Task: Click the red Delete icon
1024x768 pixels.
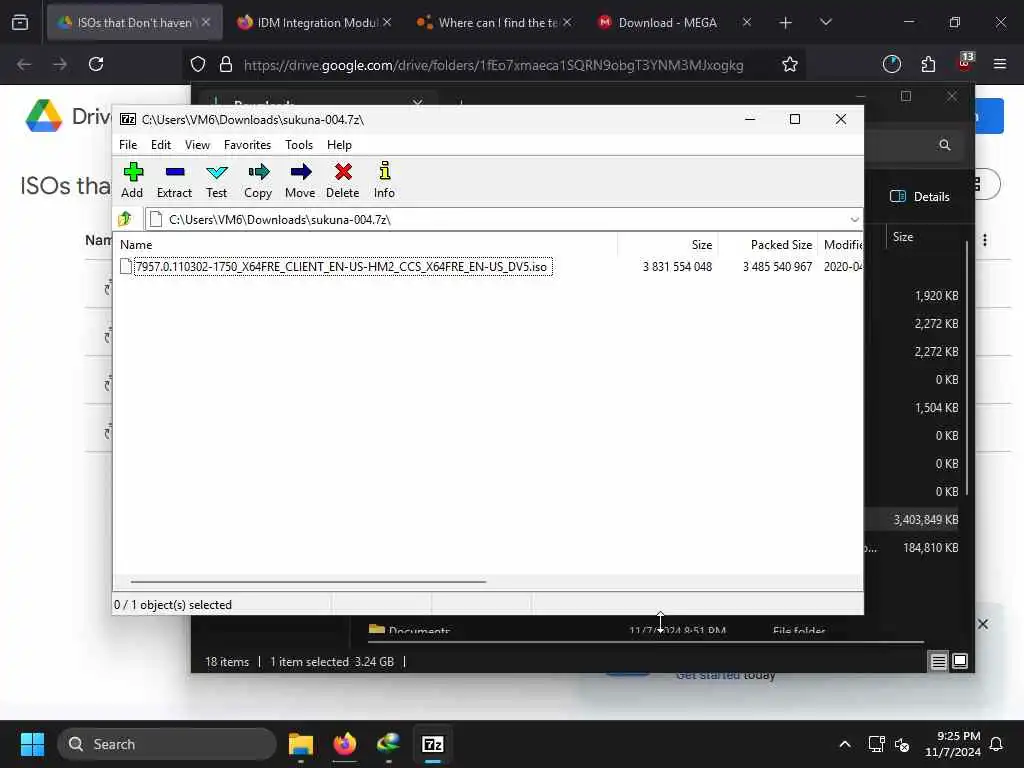Action: (343, 180)
